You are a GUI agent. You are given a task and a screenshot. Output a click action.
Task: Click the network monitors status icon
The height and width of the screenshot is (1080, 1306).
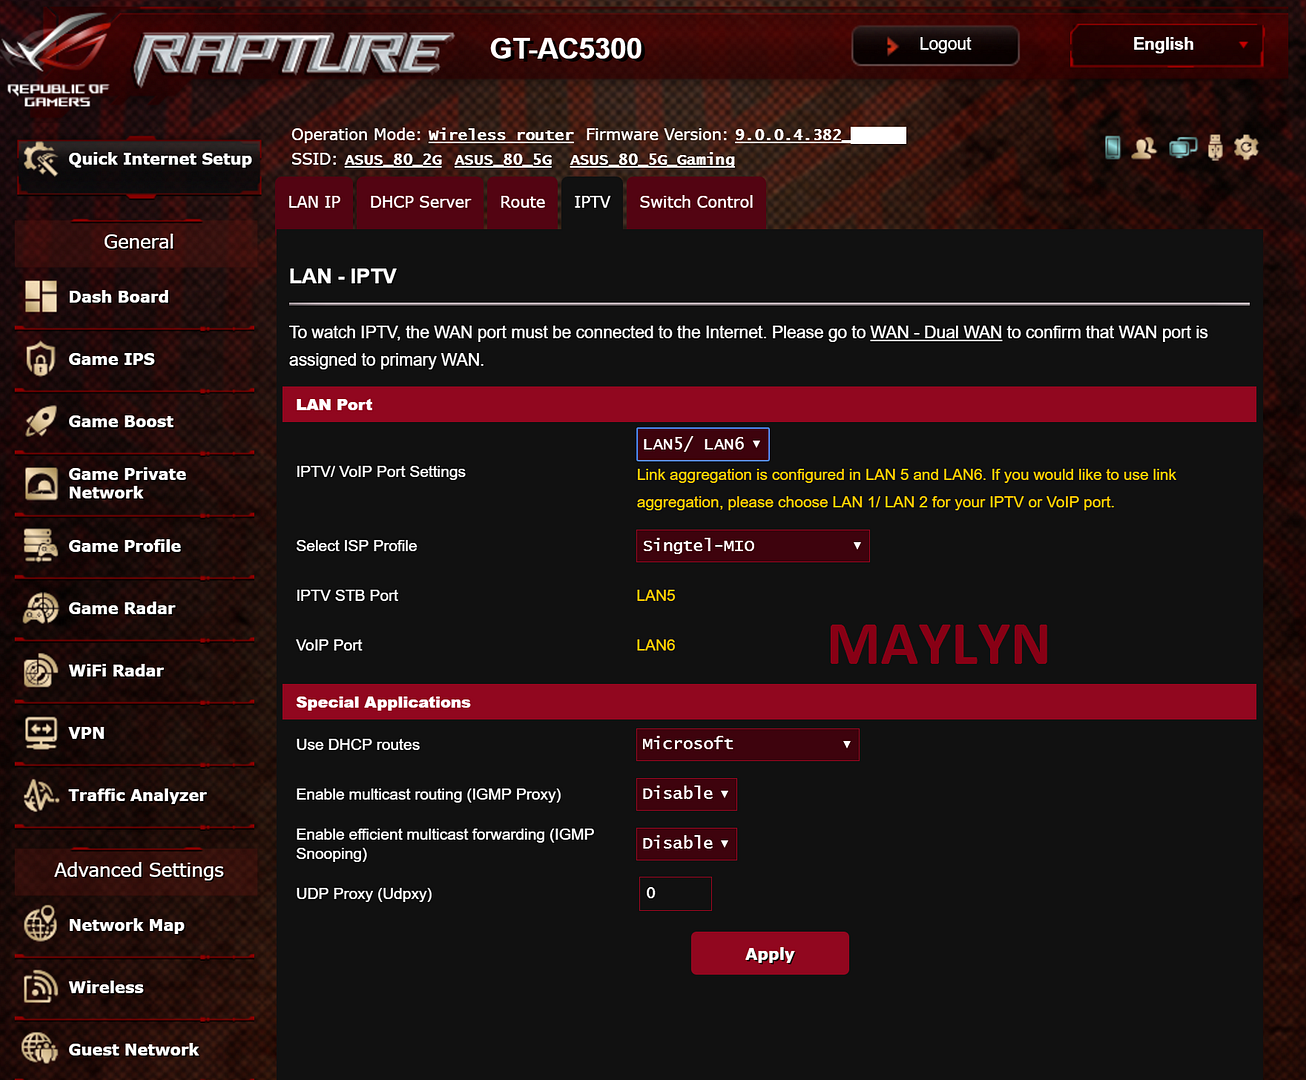(1182, 148)
